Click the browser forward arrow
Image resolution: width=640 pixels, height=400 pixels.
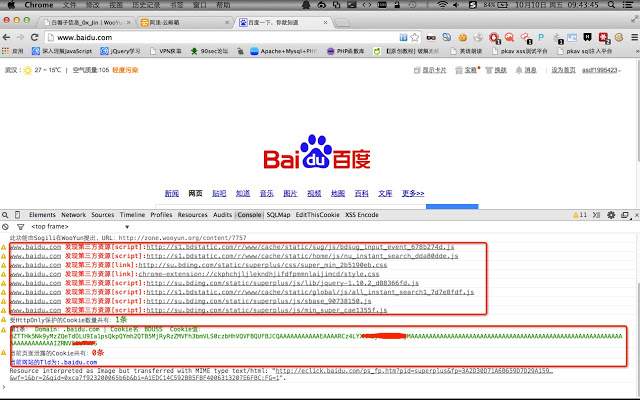(20, 37)
